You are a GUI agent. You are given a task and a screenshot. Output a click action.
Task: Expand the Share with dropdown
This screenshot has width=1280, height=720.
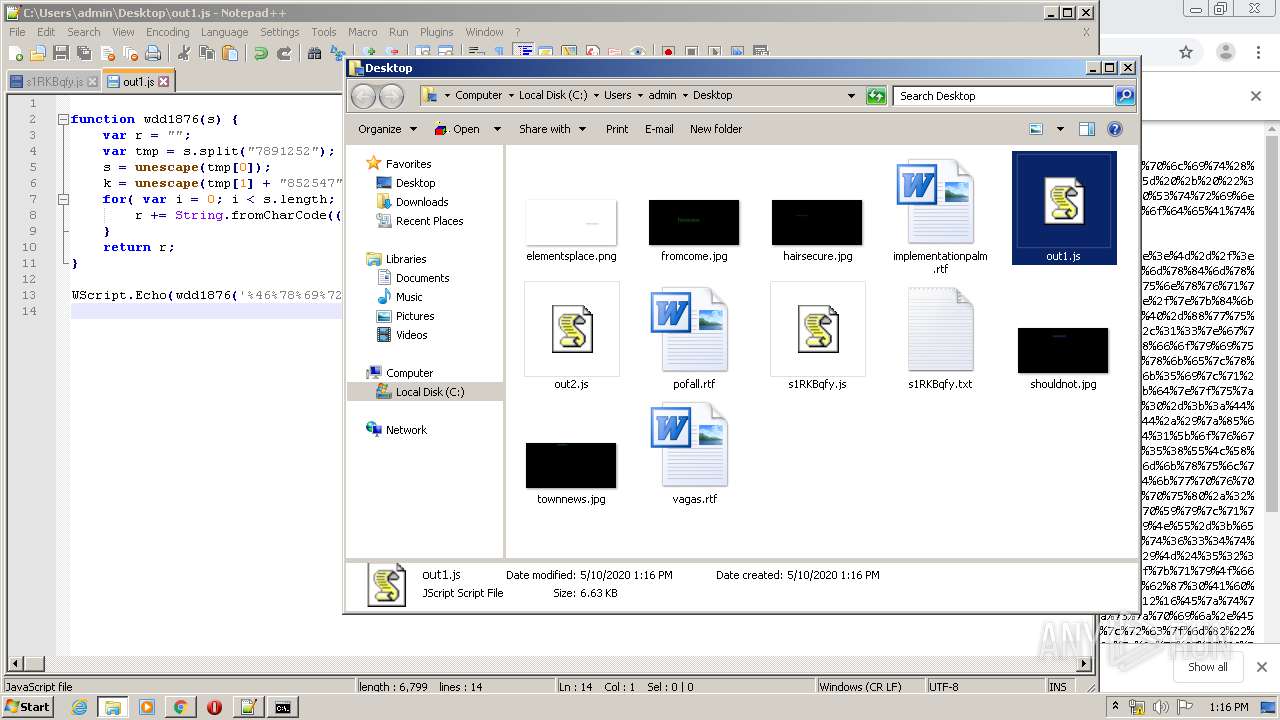551,129
